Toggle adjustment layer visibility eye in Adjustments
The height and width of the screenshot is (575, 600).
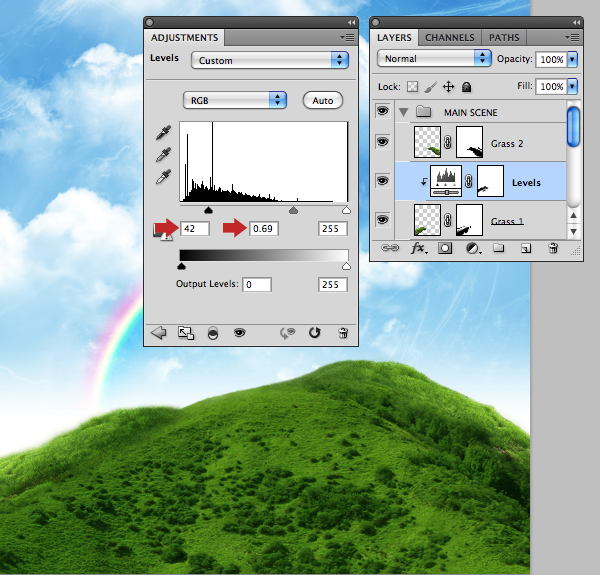pyautogui.click(x=240, y=332)
